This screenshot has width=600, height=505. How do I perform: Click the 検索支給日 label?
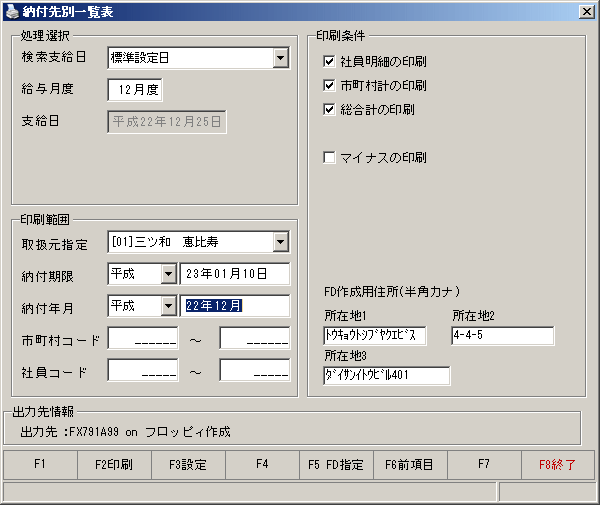(54, 57)
